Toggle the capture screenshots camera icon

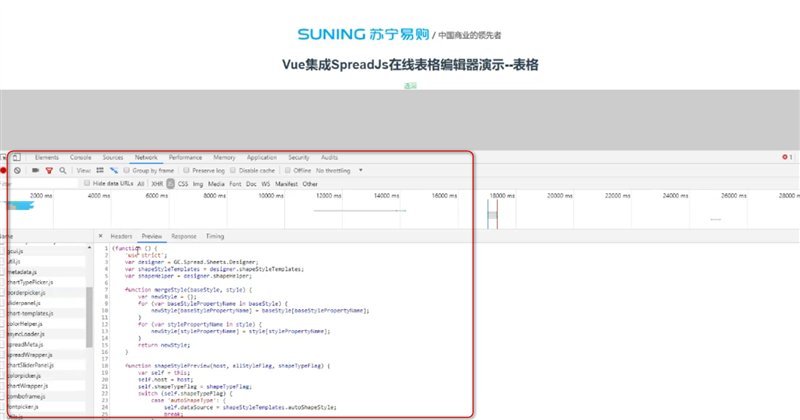click(x=35, y=171)
